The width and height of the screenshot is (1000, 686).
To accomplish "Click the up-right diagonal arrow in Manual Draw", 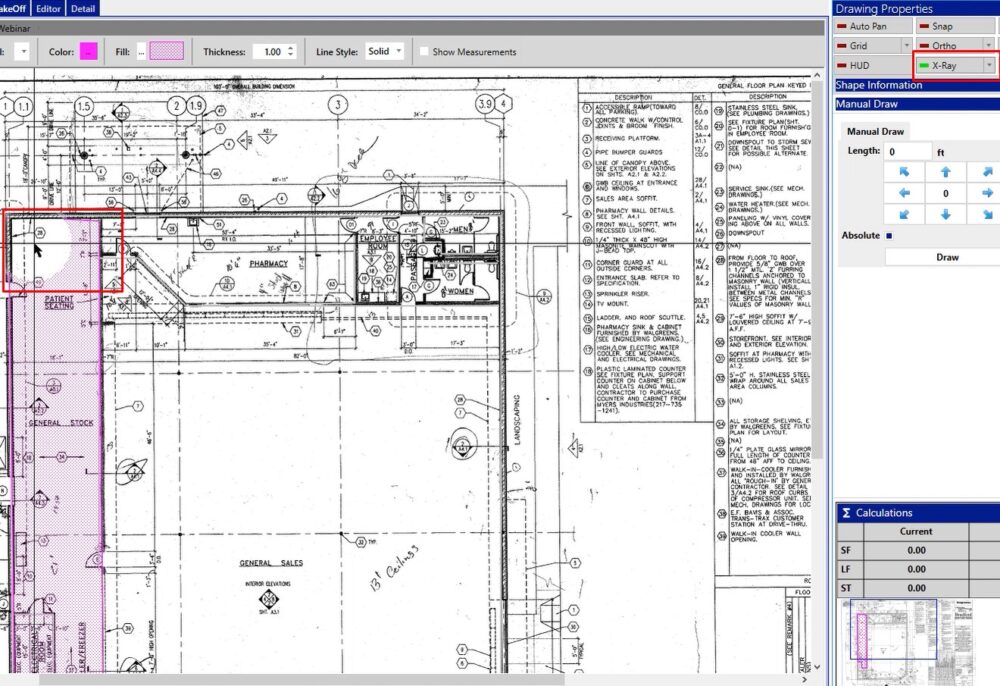I will pos(988,172).
